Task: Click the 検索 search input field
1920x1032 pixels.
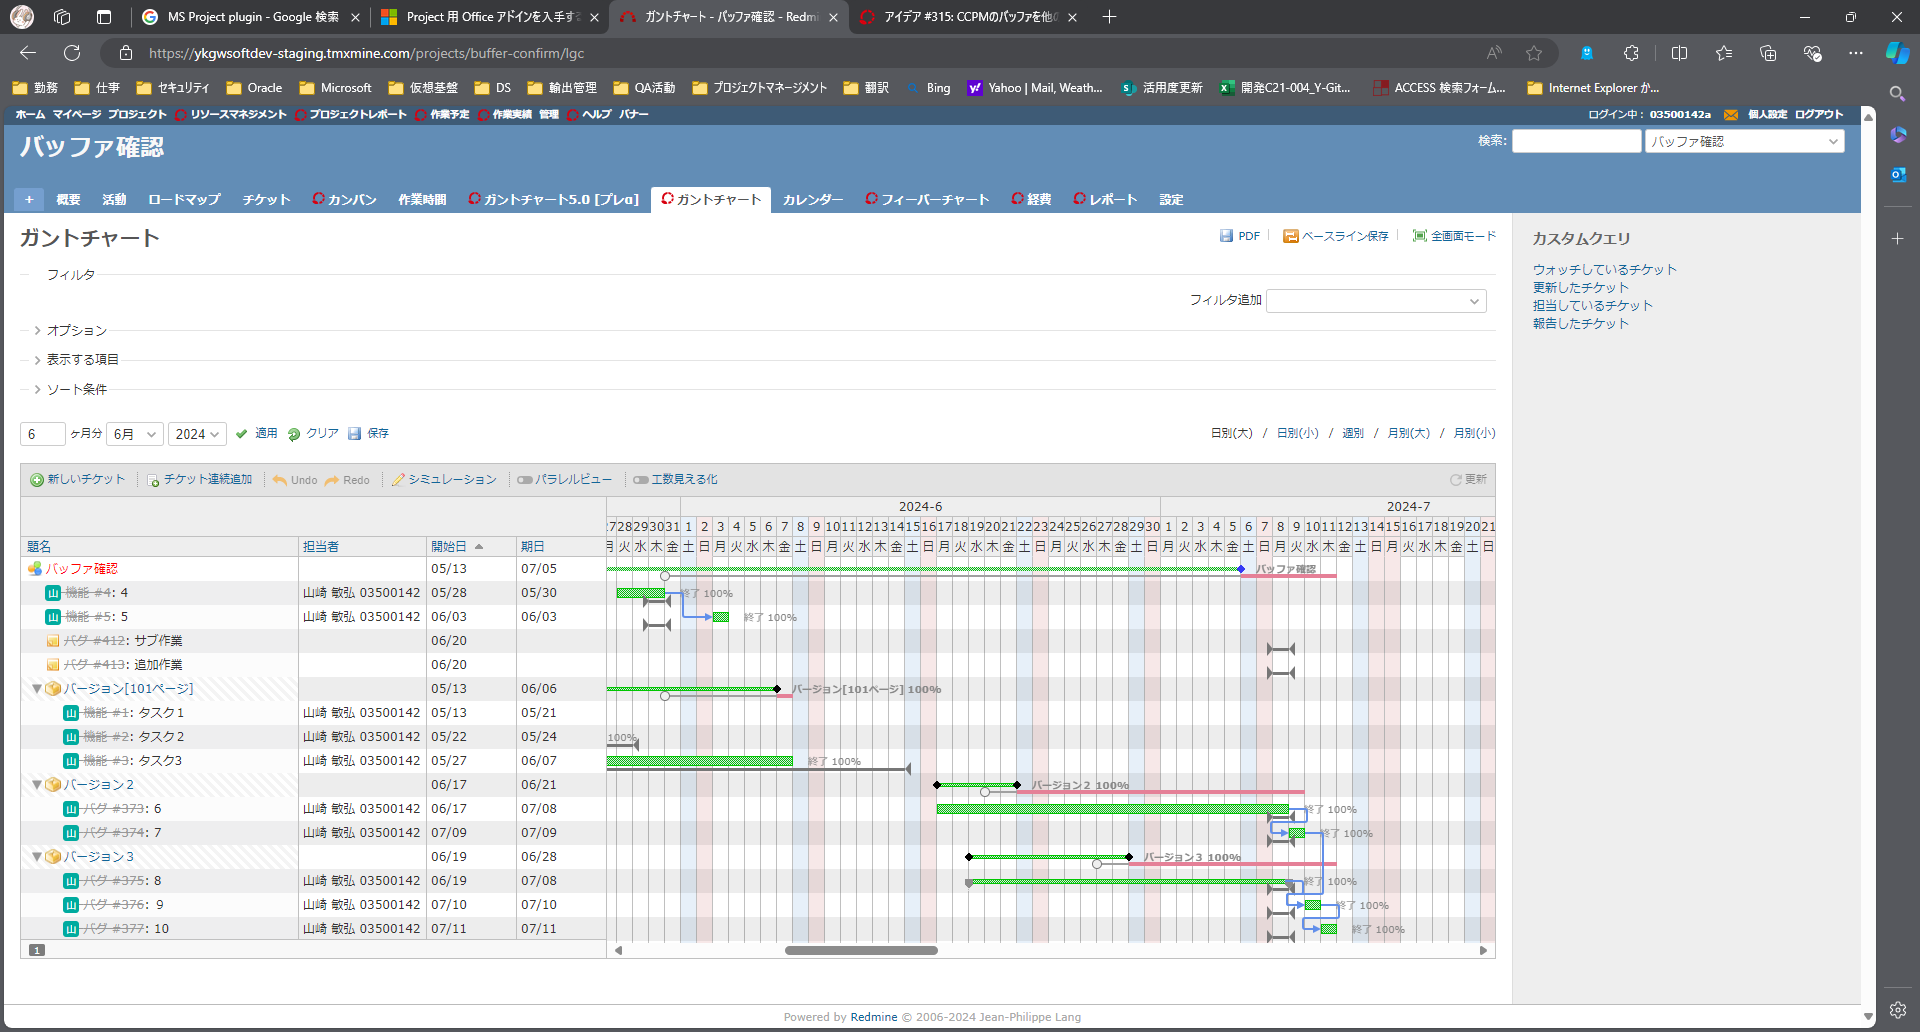Action: point(1576,142)
